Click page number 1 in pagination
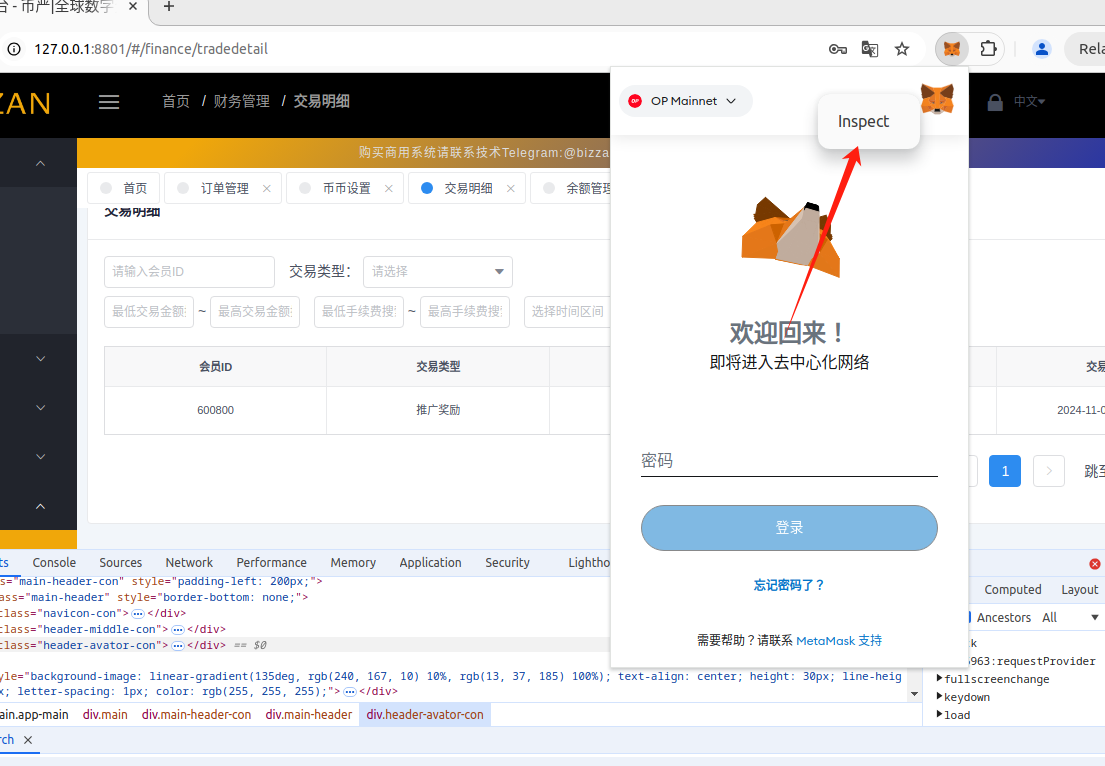The image size is (1105, 766). point(1005,471)
